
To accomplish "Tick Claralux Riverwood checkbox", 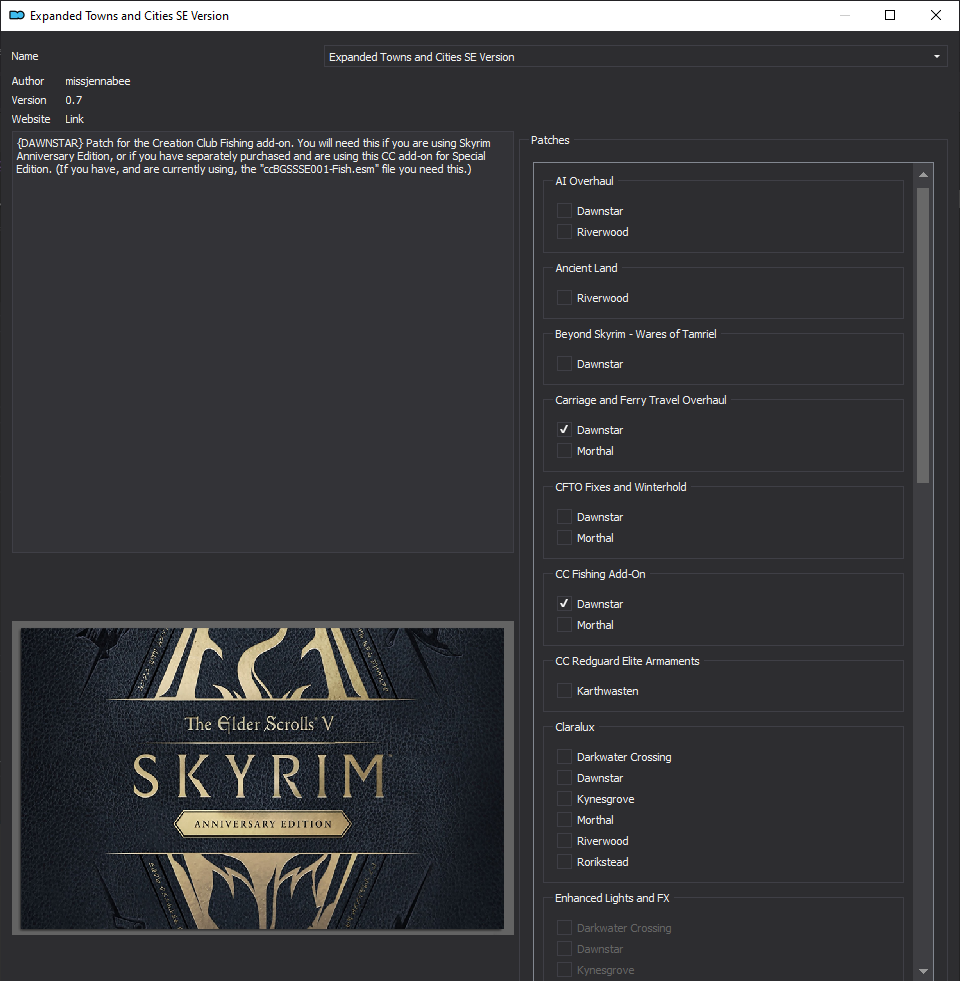I will point(564,841).
